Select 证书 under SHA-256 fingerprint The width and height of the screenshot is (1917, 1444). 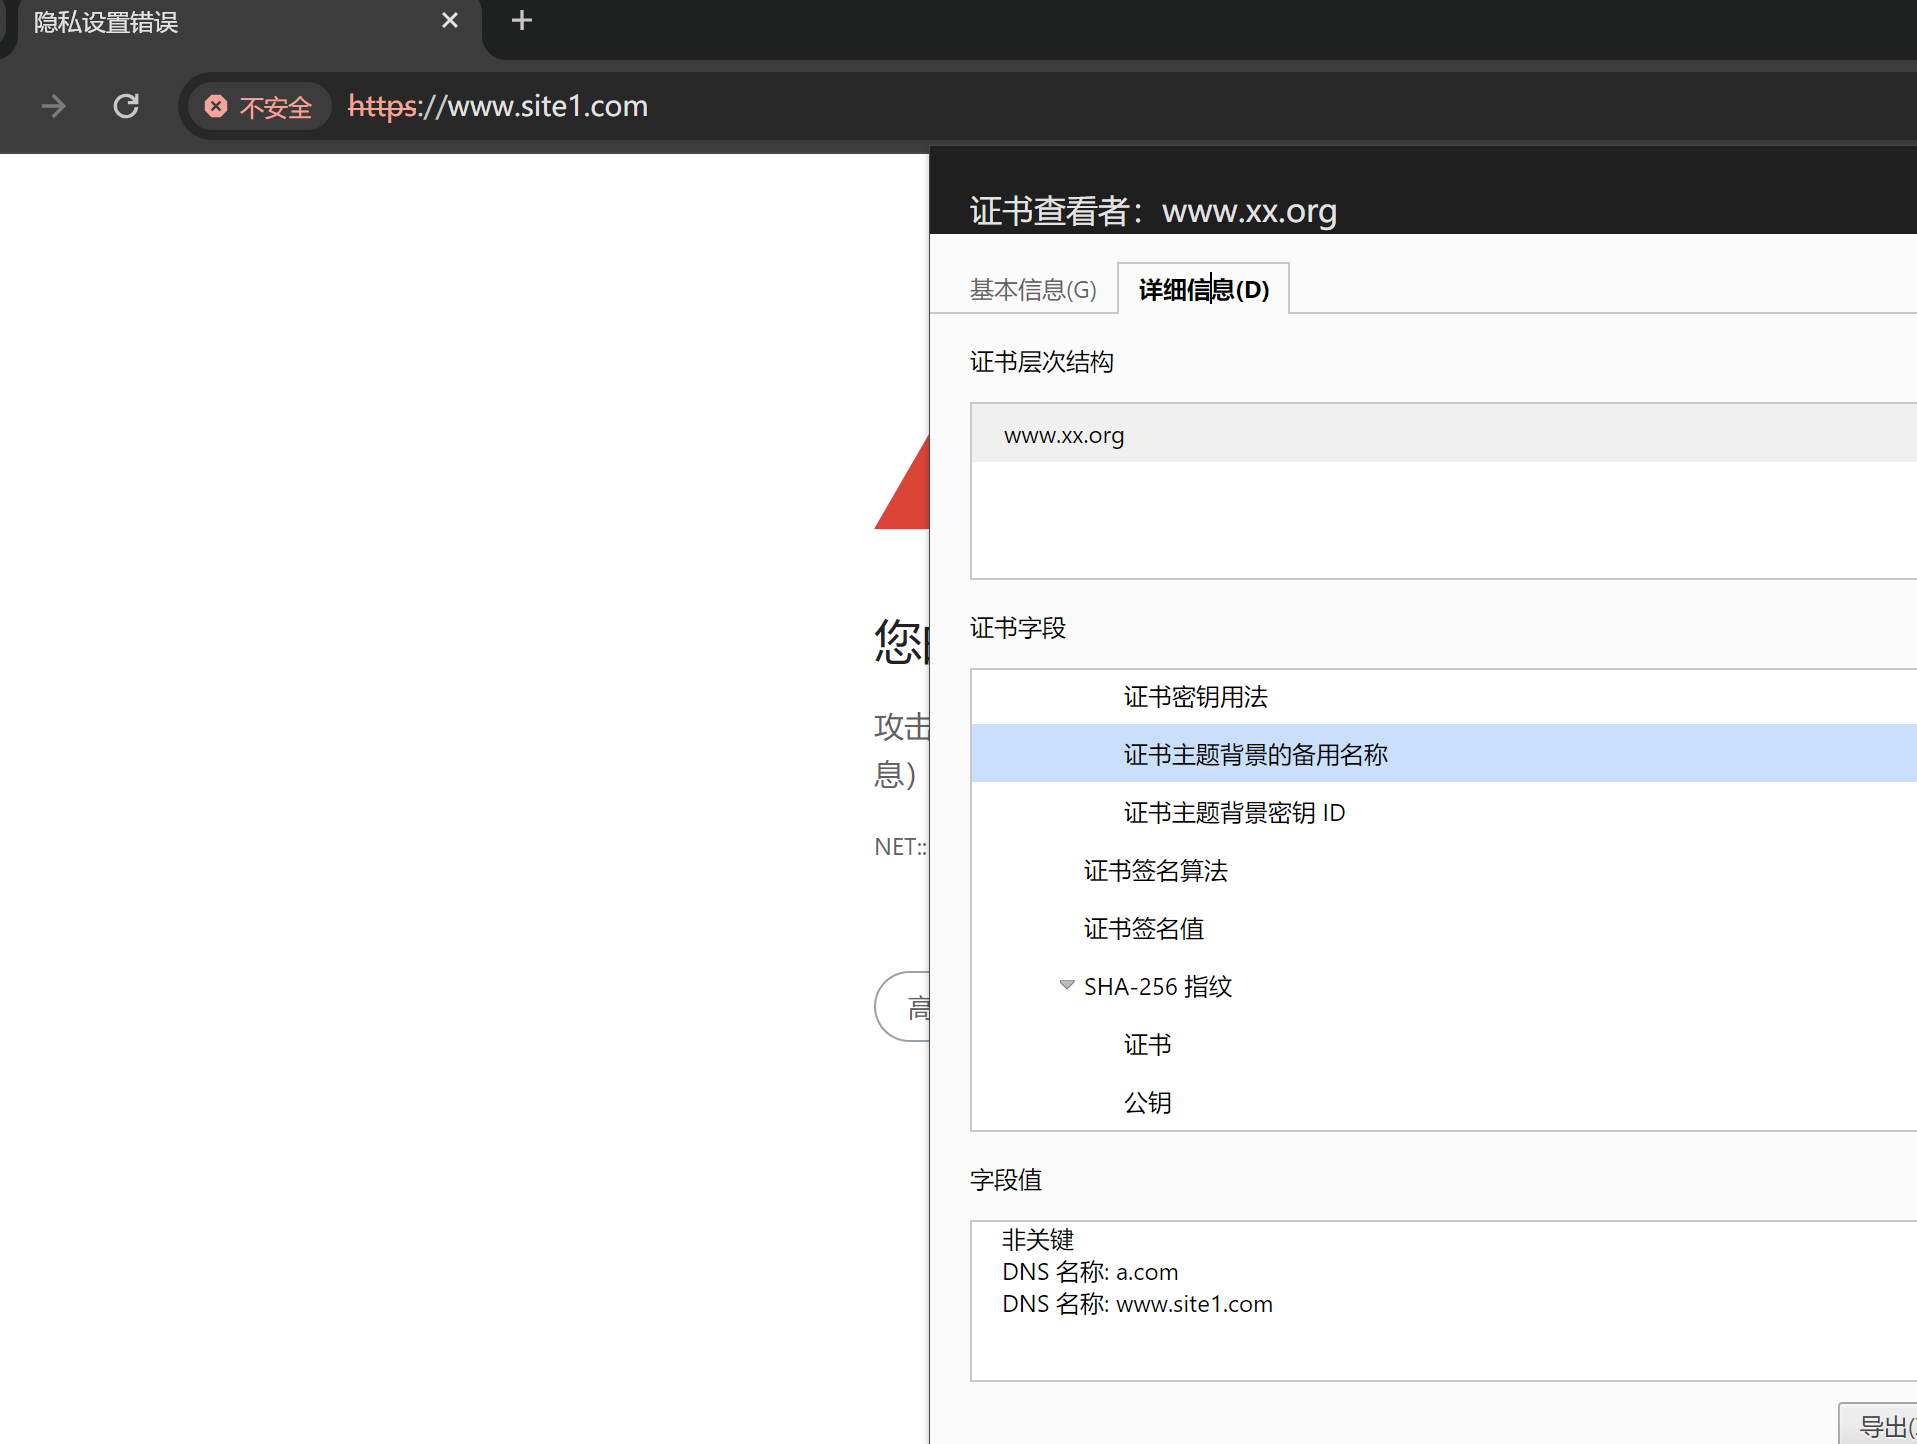click(x=1147, y=1045)
